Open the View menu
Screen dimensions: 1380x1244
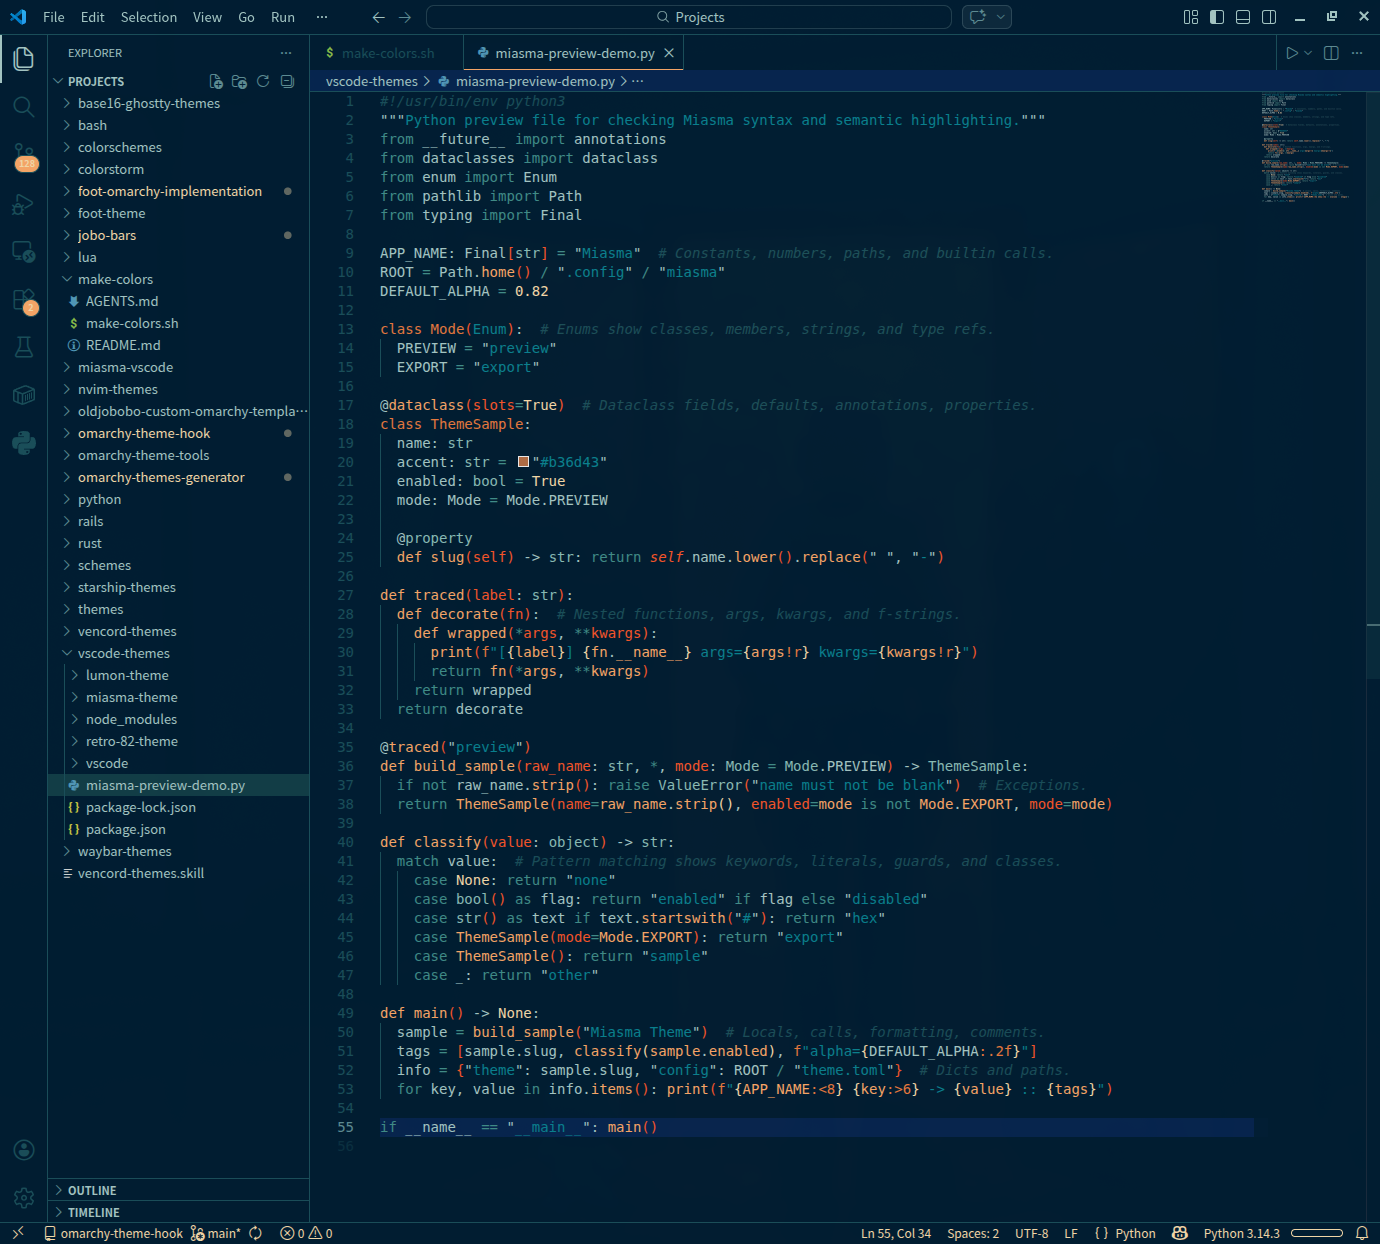207,17
